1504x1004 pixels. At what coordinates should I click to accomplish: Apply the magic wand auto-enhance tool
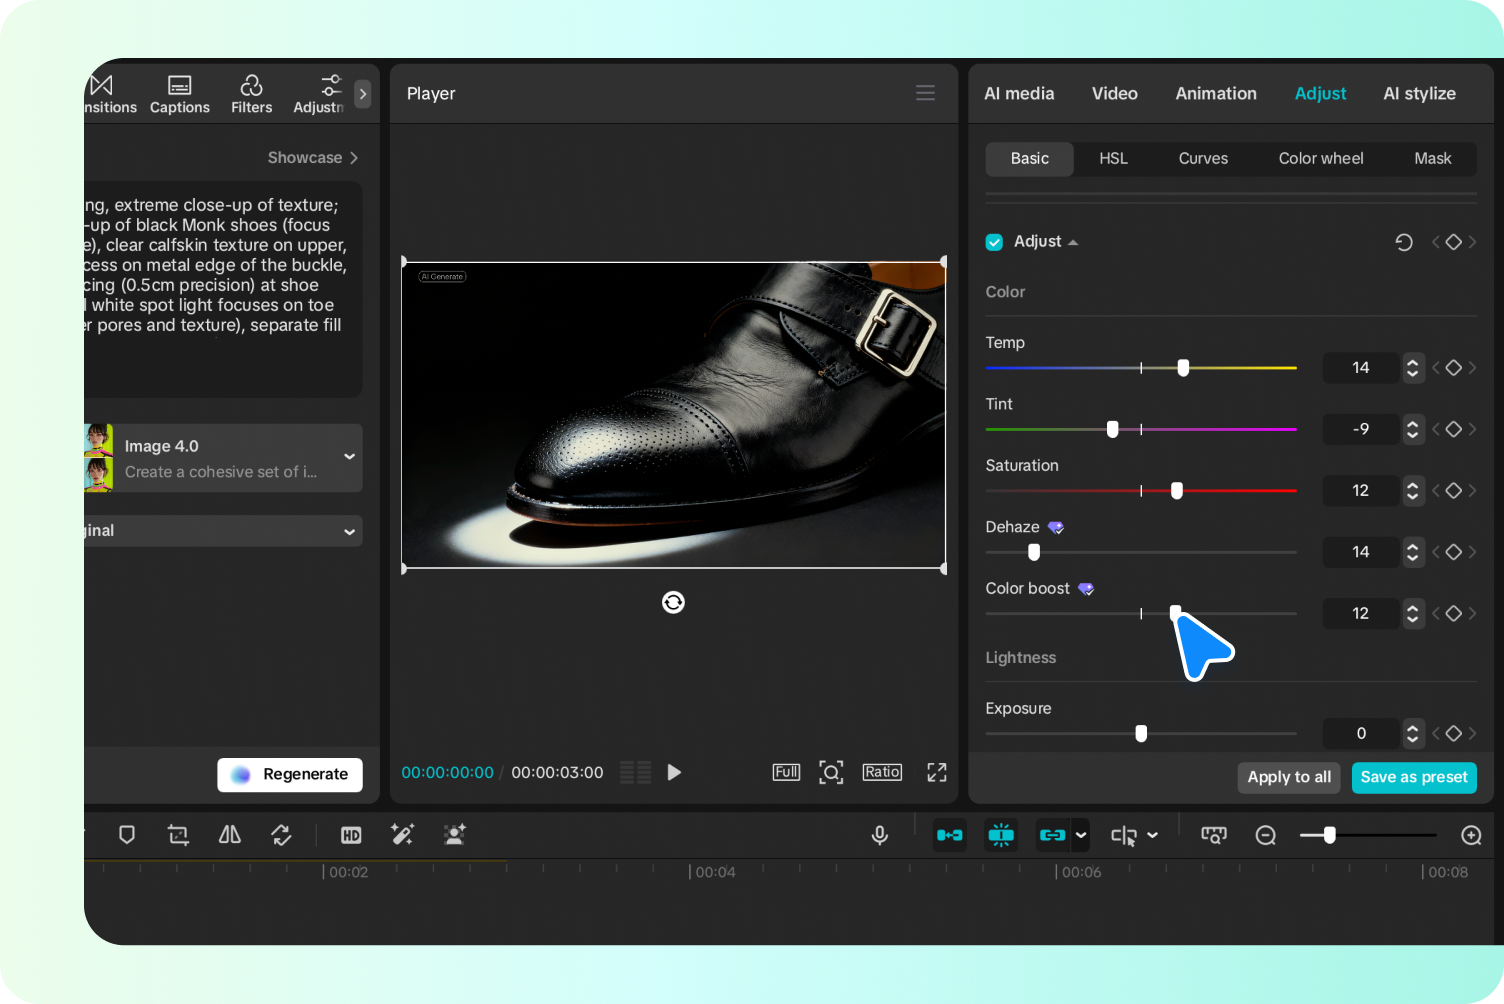click(x=403, y=835)
